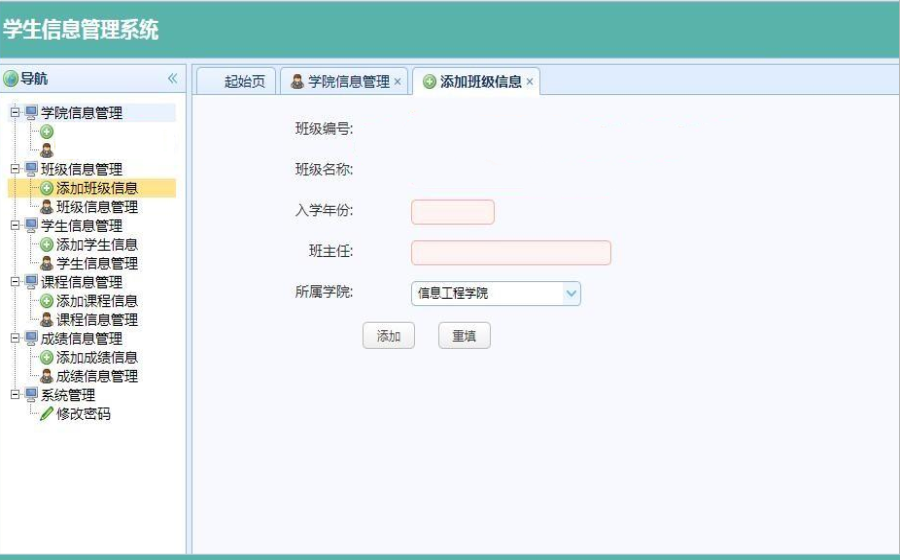The width and height of the screenshot is (900, 560).
Task: Click person icon on 学院信息管理 tab
Action: (x=297, y=81)
